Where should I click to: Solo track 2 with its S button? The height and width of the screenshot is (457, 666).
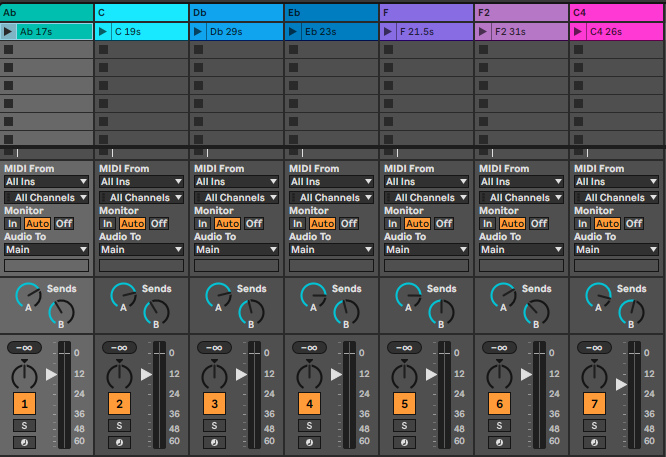(x=119, y=426)
